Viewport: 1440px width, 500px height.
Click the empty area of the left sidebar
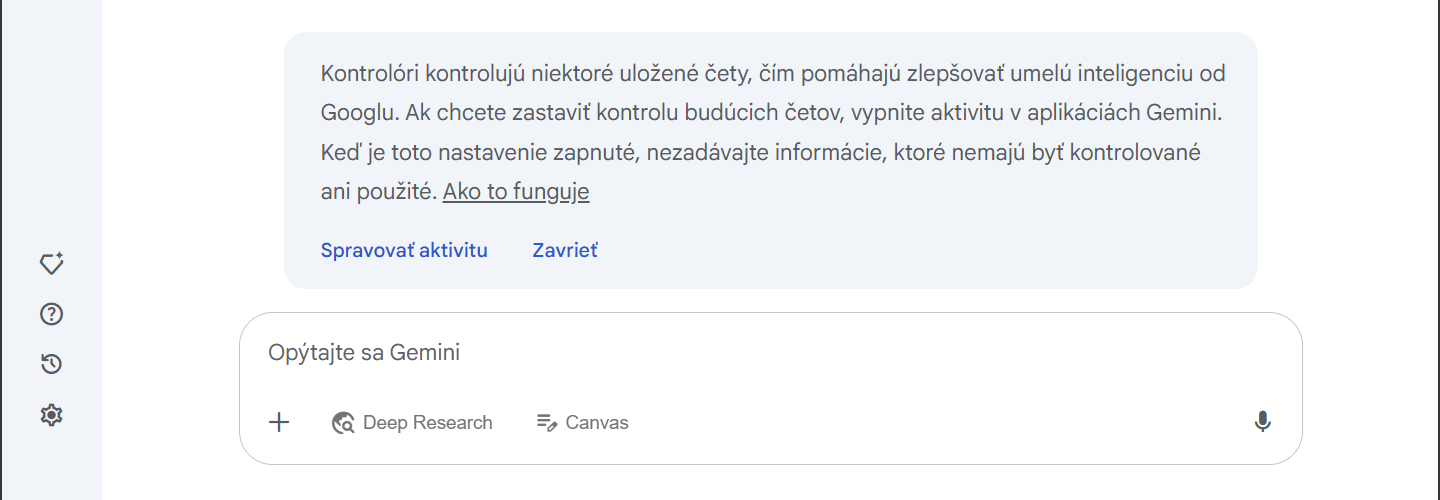51,120
